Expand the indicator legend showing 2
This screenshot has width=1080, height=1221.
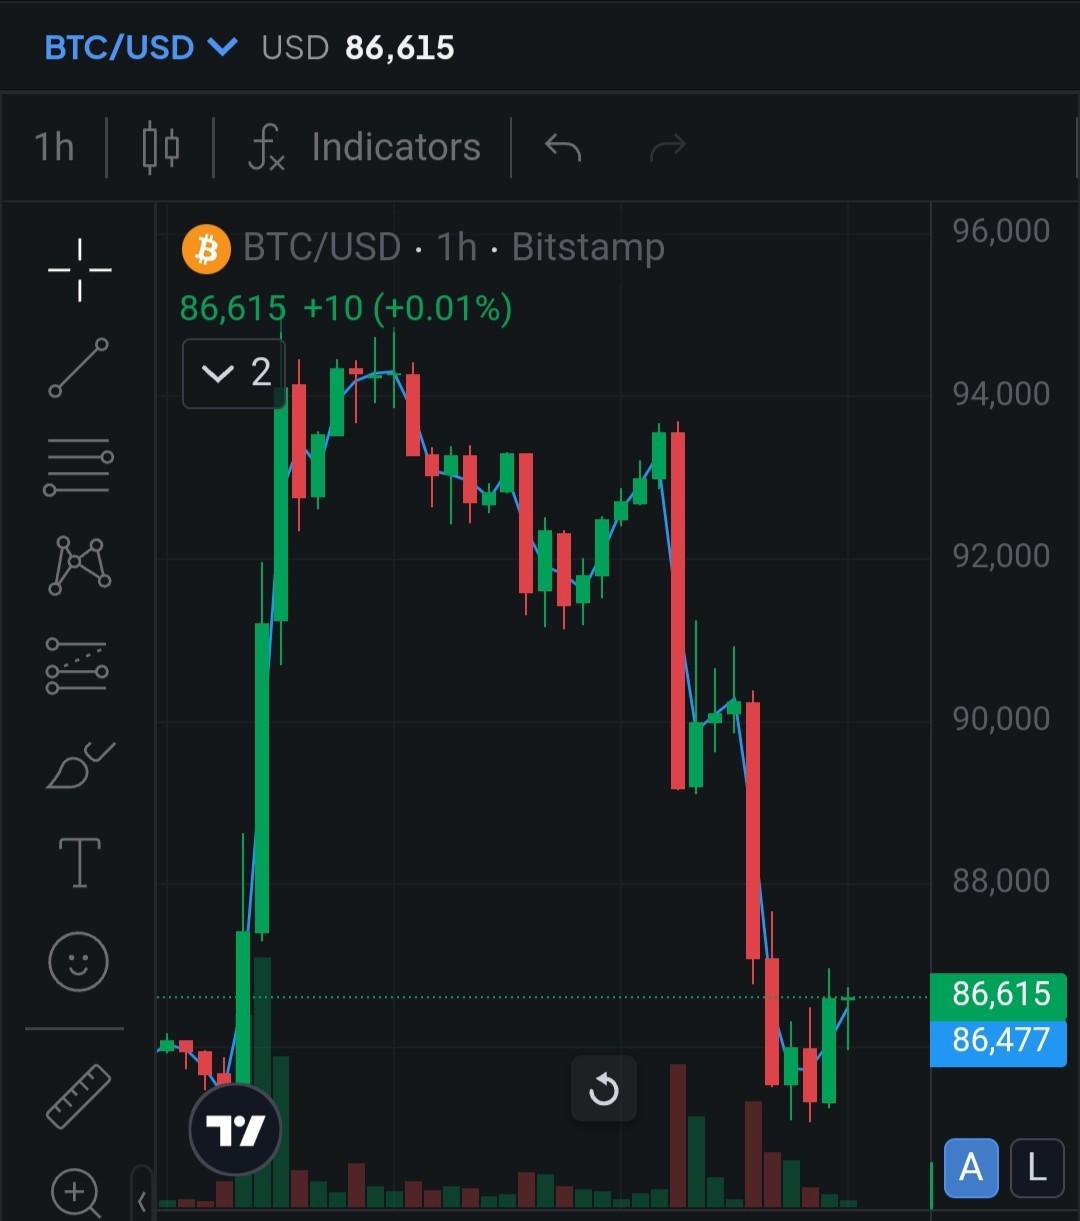234,373
